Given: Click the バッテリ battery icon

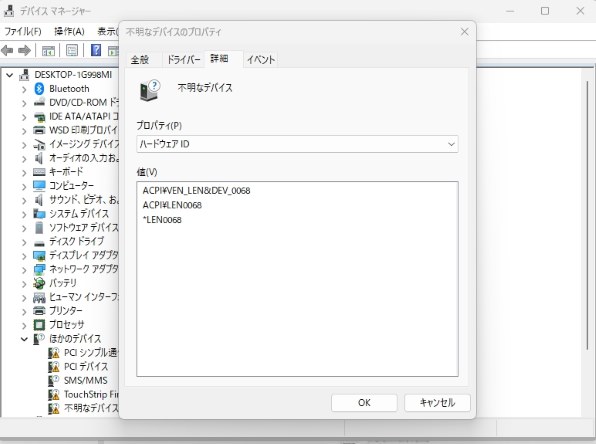Looking at the screenshot, I should tap(39, 283).
